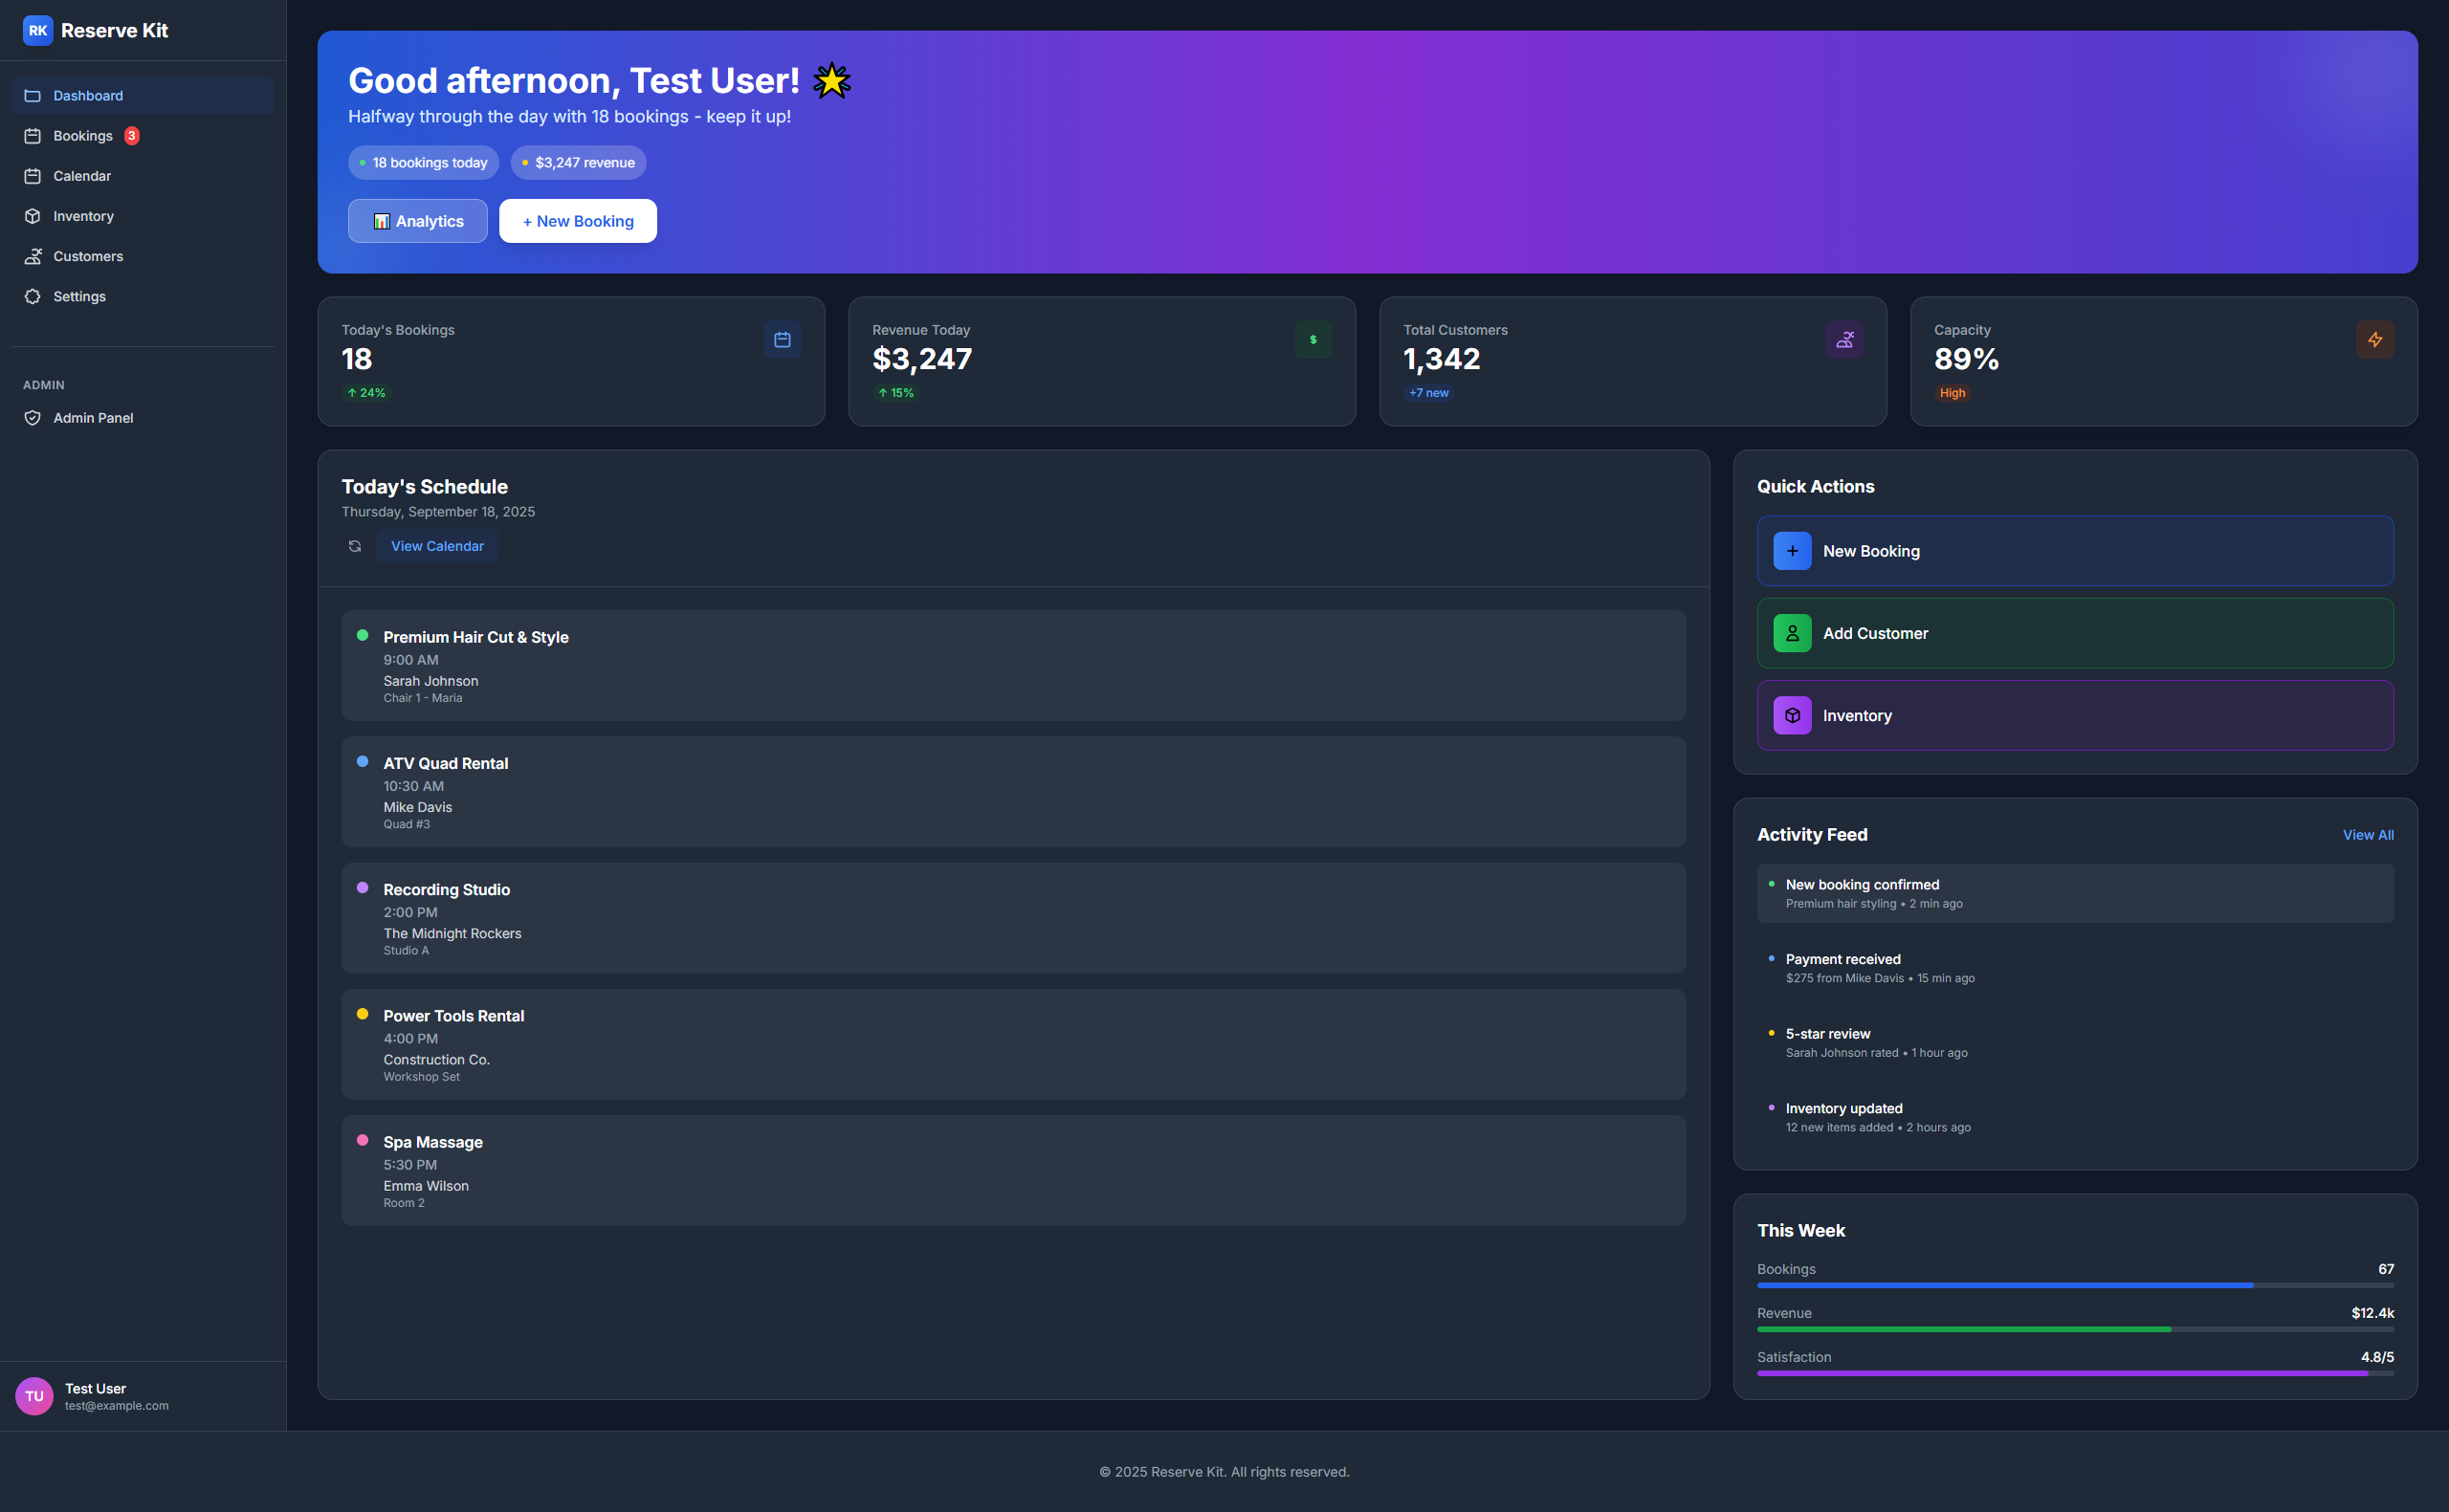Click the TU user avatar

click(34, 1396)
